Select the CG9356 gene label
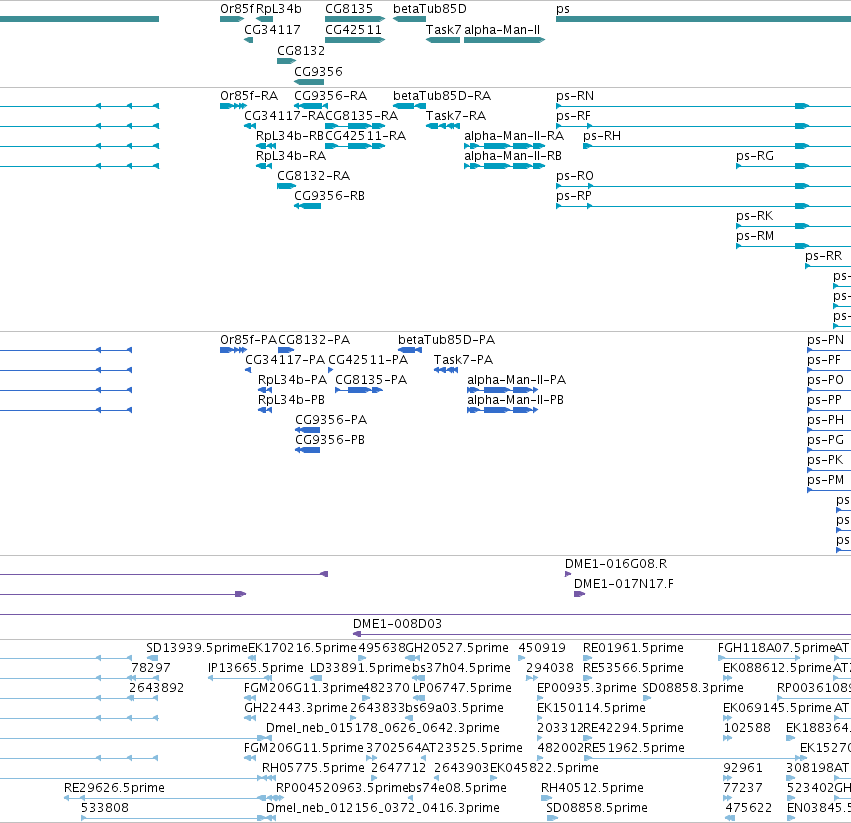Screen dimensions: 851x823 click(318, 72)
